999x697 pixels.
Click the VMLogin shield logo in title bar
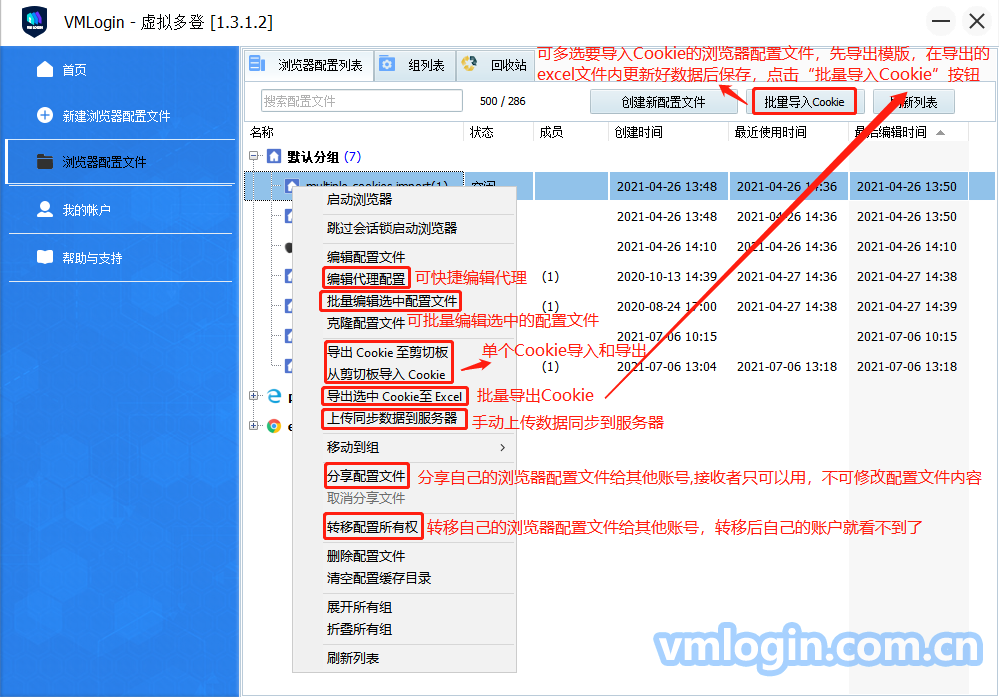35,21
